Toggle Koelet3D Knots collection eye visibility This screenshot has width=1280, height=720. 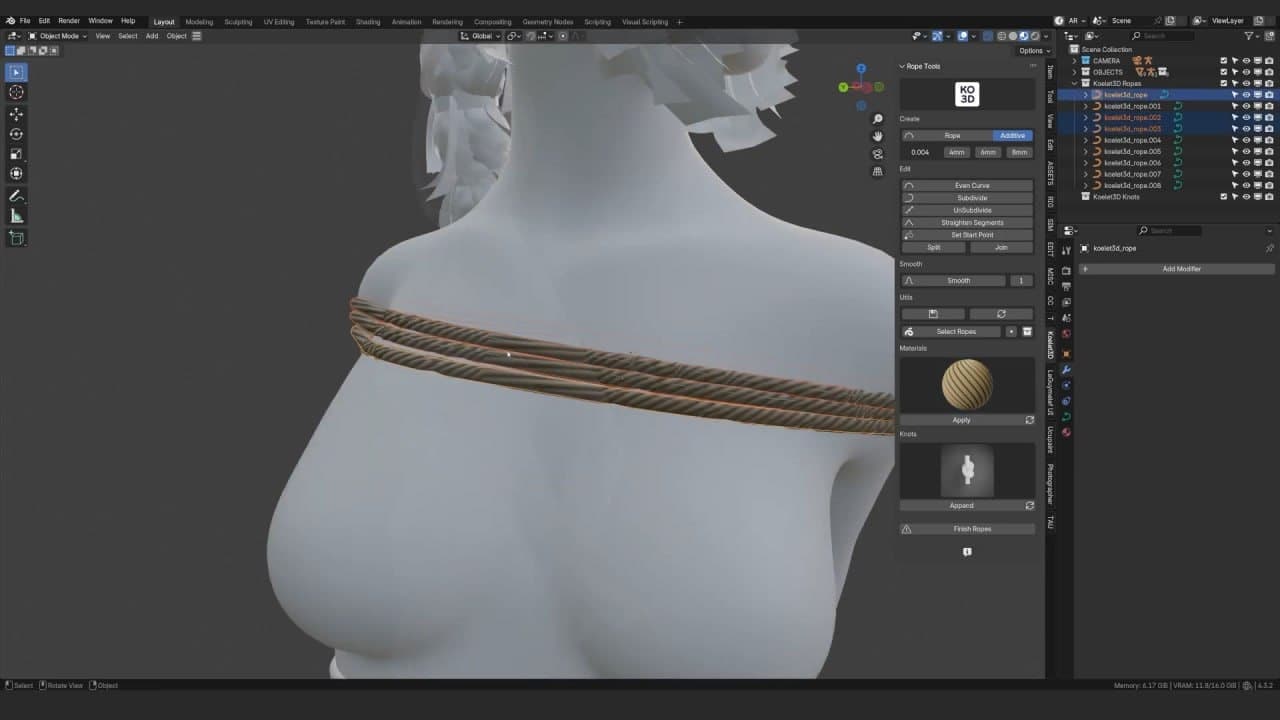point(1246,197)
